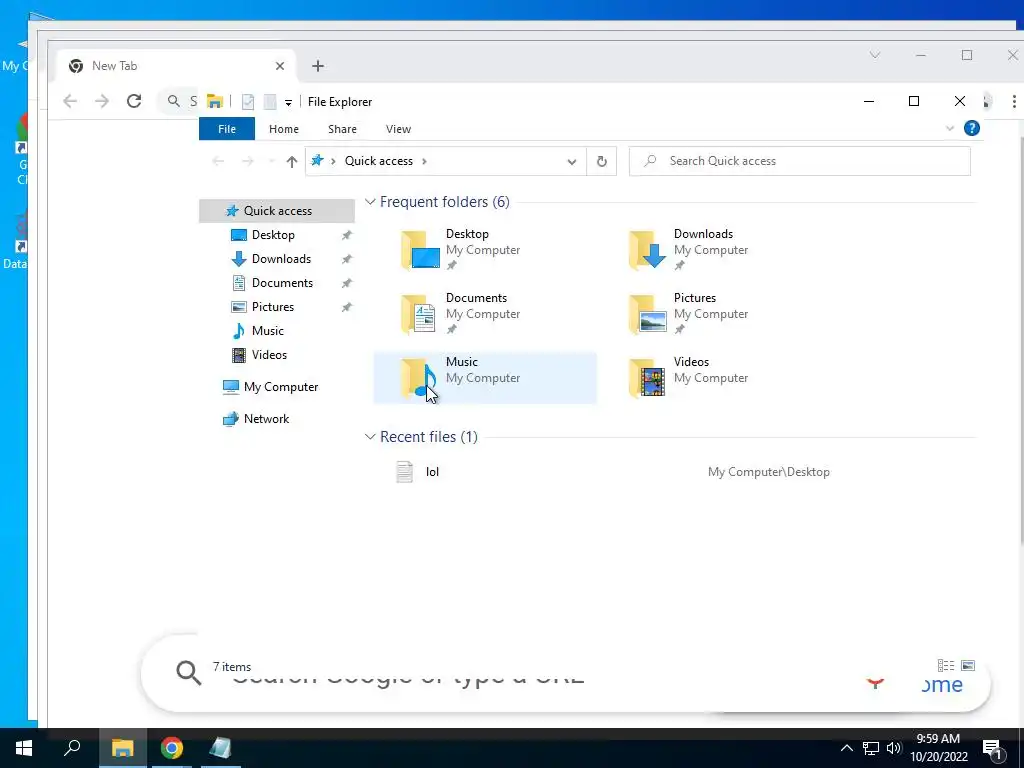Image resolution: width=1024 pixels, height=768 pixels.
Task: Select Quick access in navigation pane
Action: tap(277, 211)
